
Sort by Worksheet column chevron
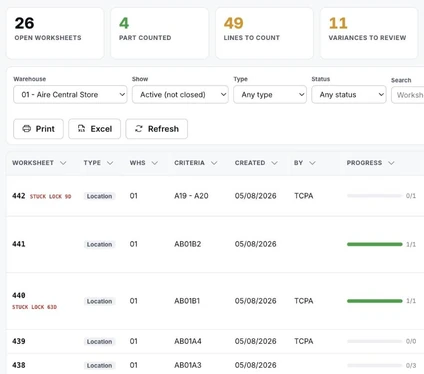point(63,163)
